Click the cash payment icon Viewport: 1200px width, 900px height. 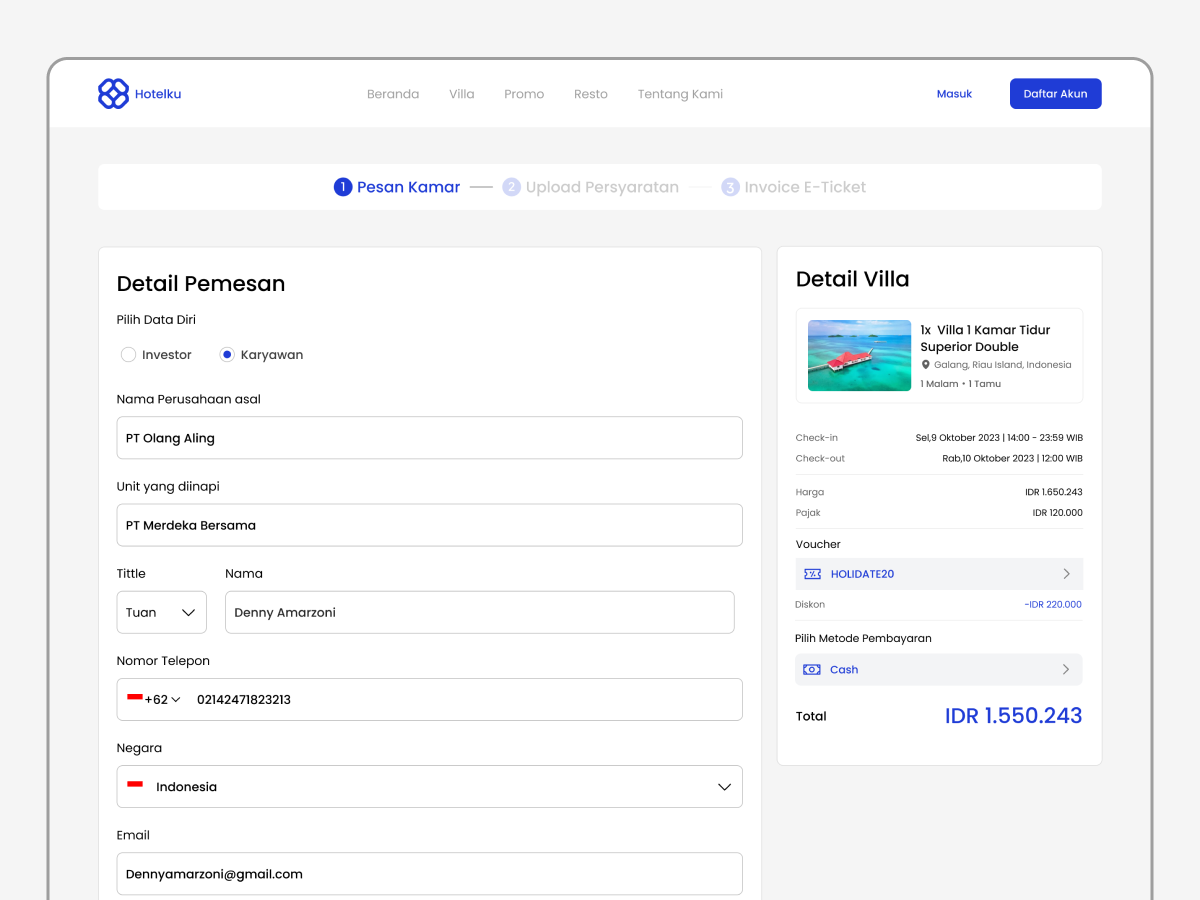(812, 669)
